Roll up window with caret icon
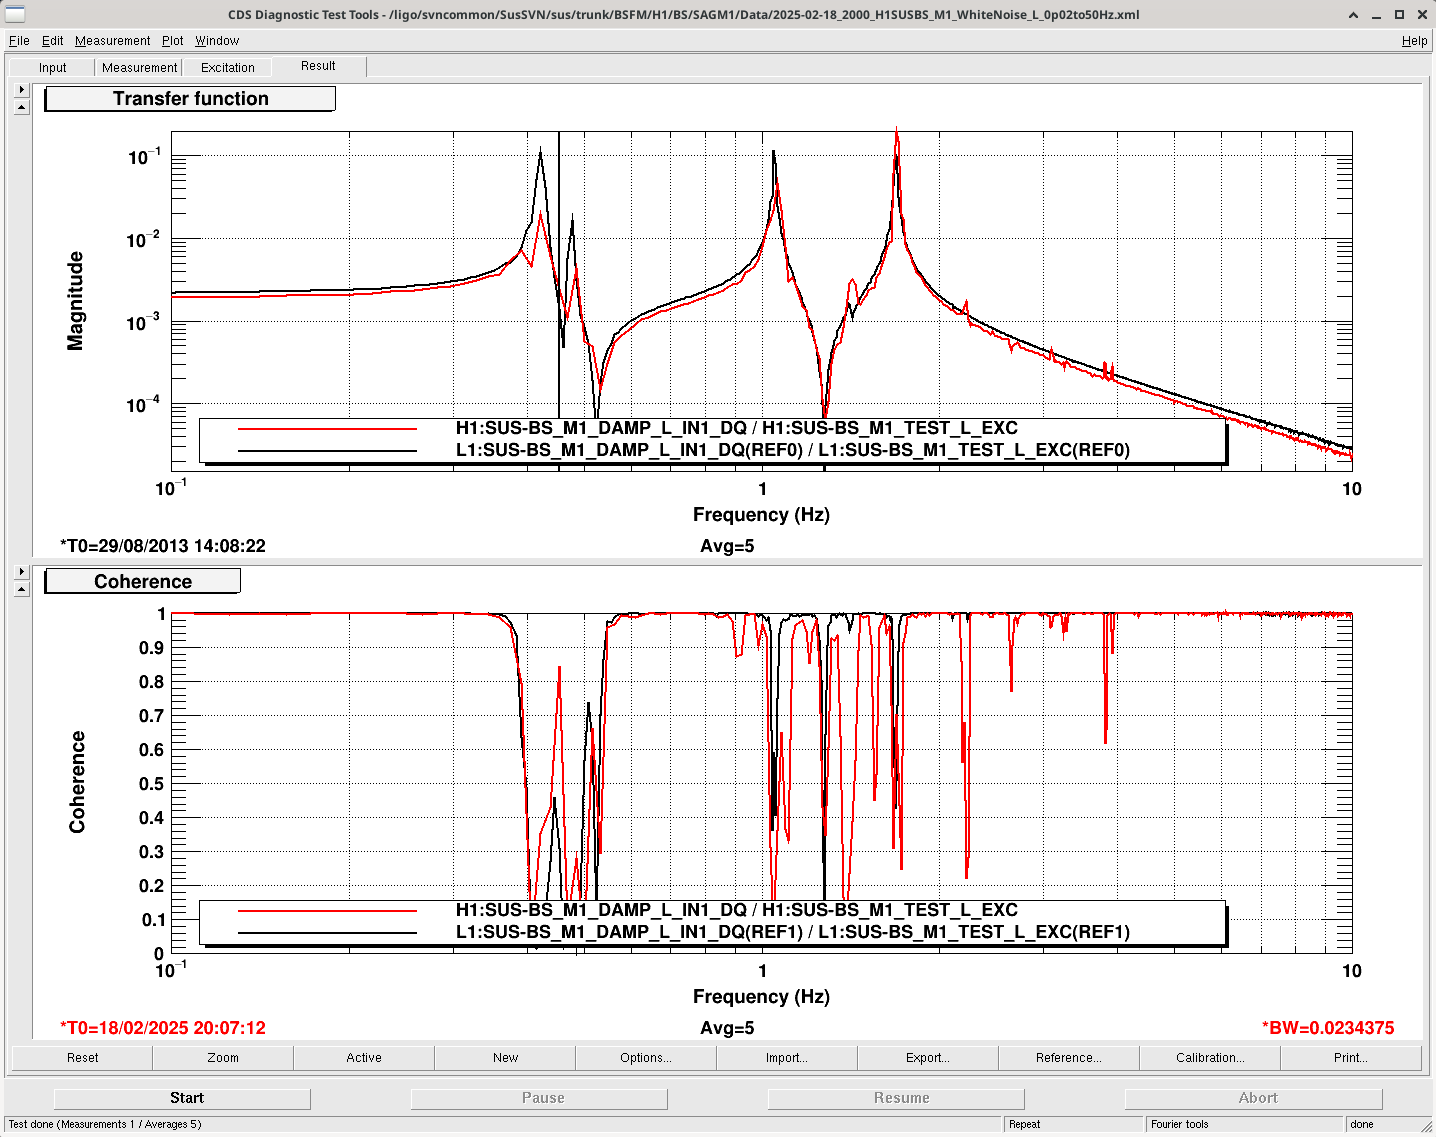The image size is (1436, 1137). tap(1353, 15)
